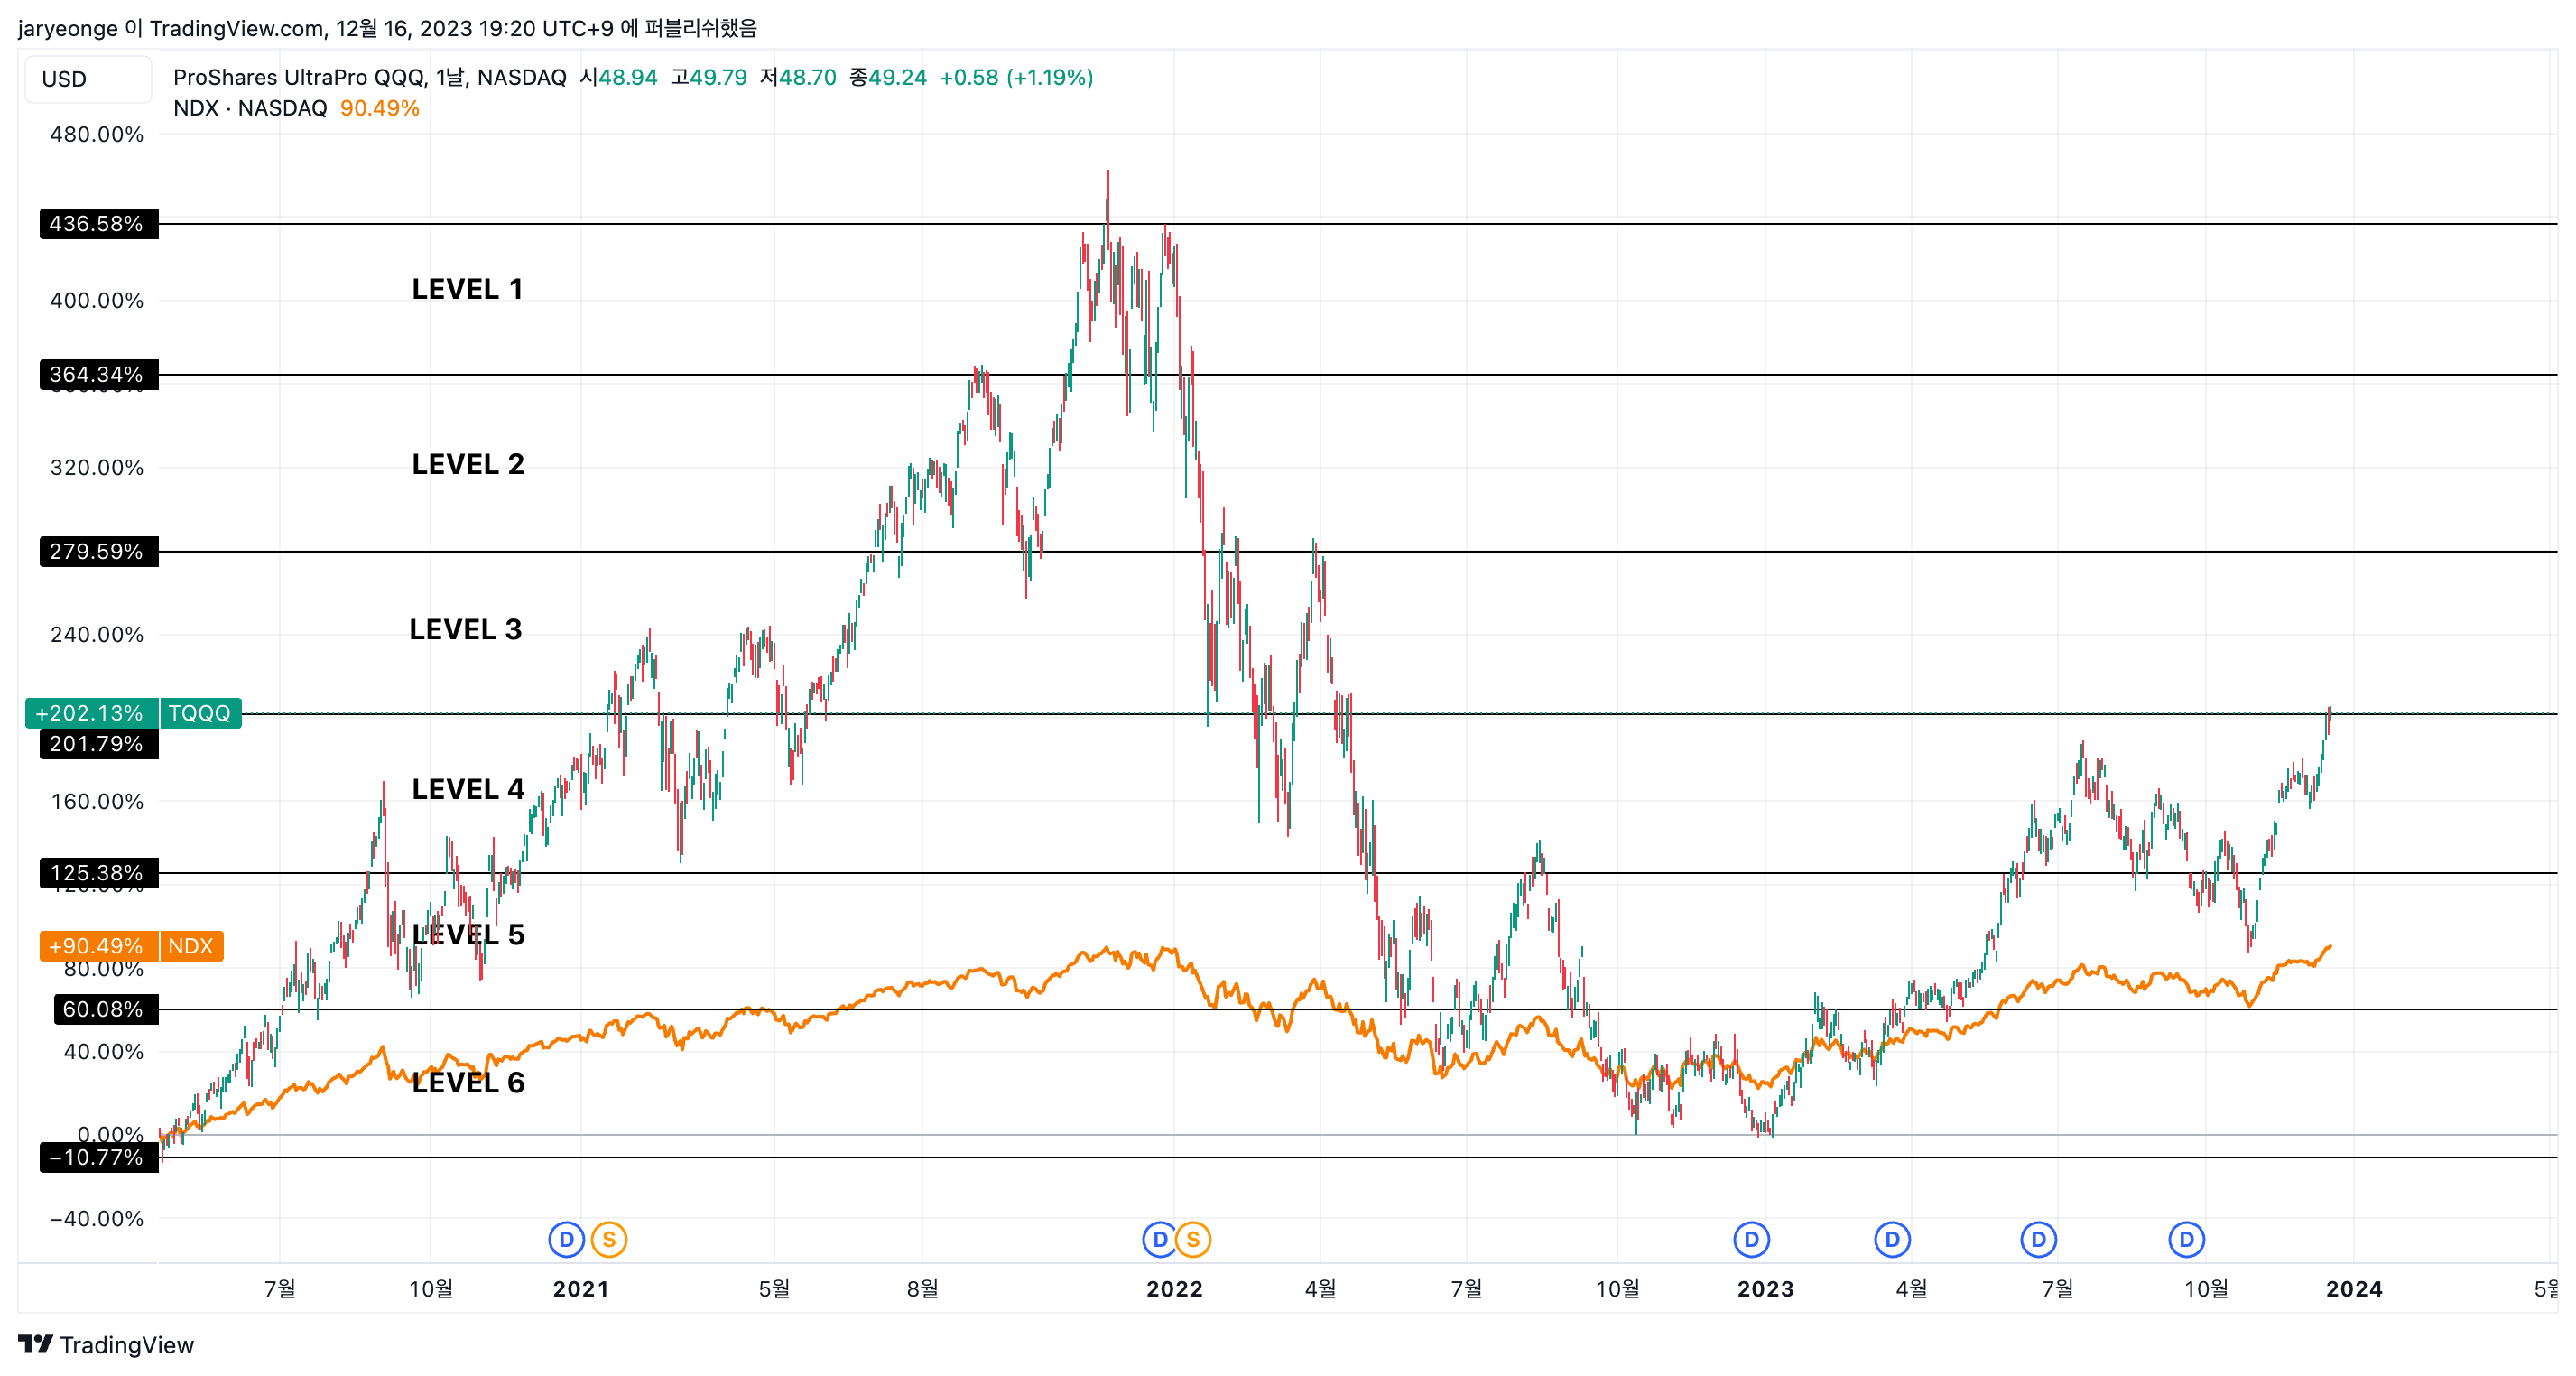Click the 364.34% horizontal line label

tap(99, 375)
